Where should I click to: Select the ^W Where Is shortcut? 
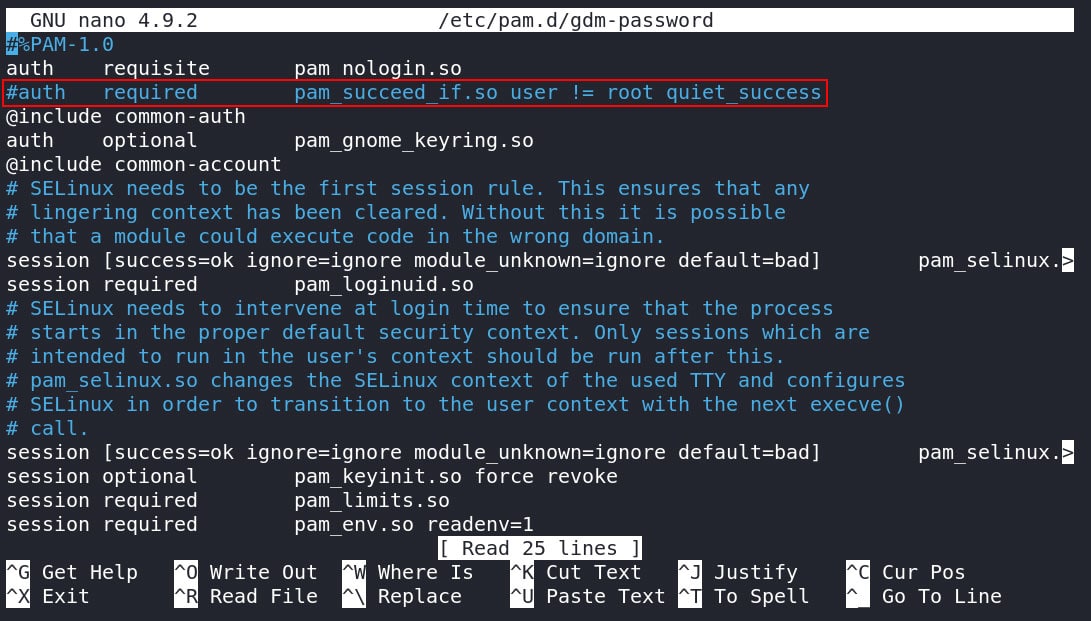tap(408, 572)
